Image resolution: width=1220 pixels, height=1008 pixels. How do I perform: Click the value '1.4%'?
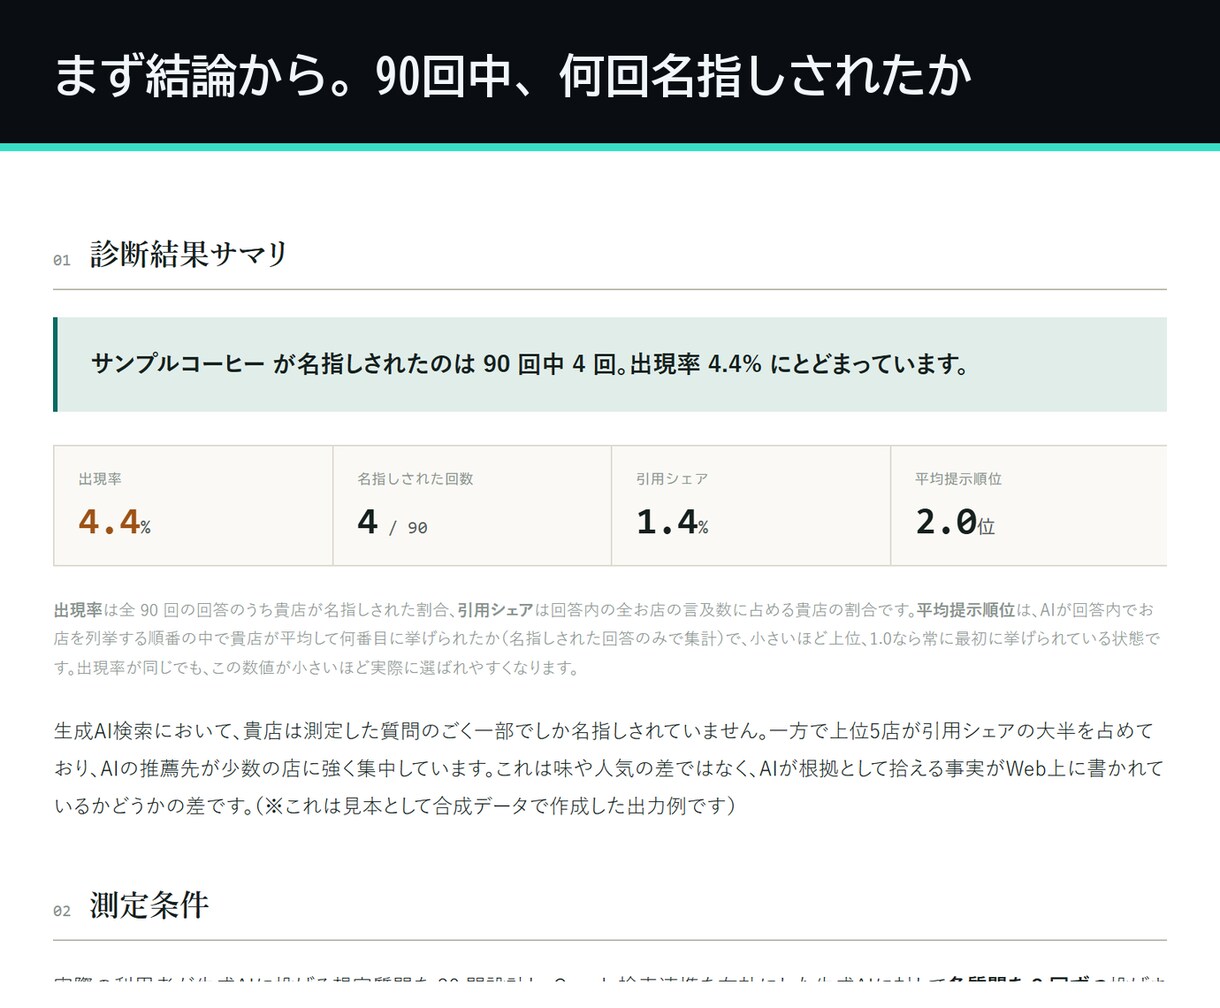(672, 522)
